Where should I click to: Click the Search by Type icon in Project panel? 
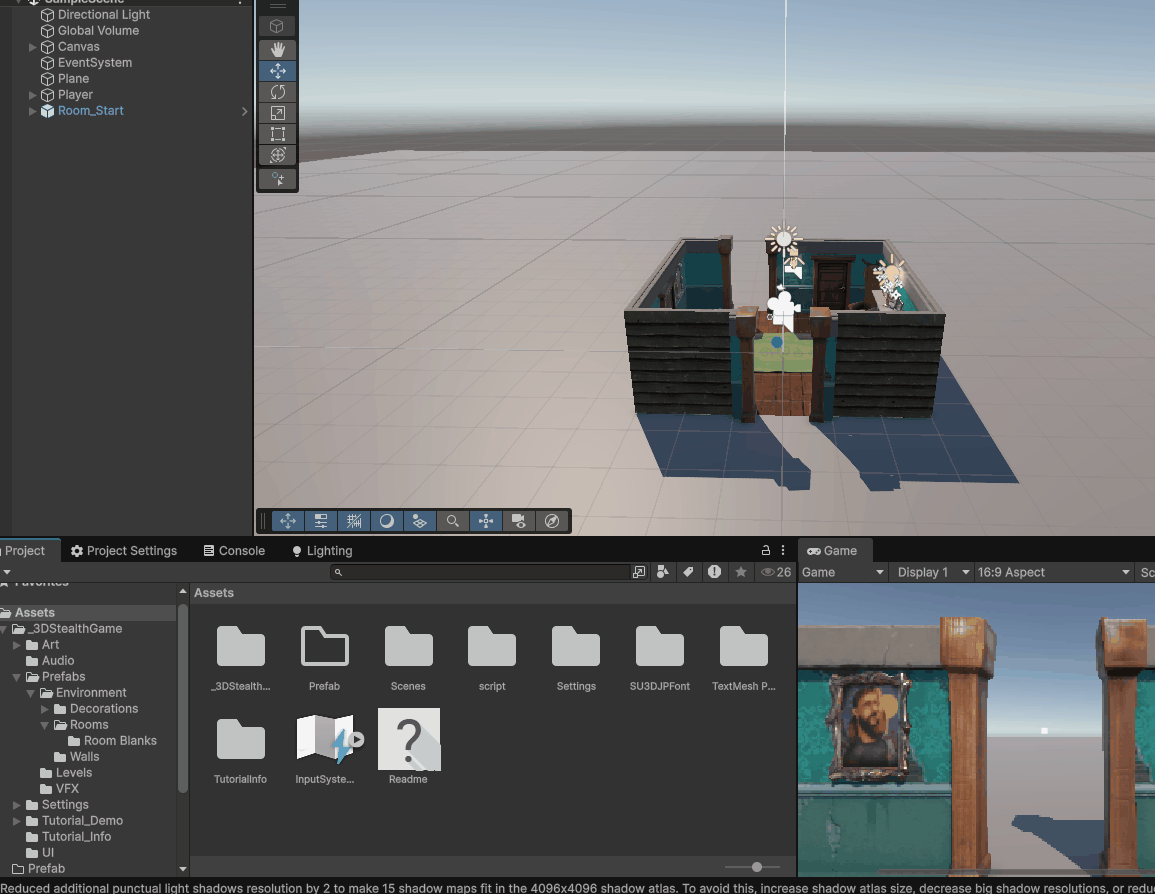pos(662,572)
